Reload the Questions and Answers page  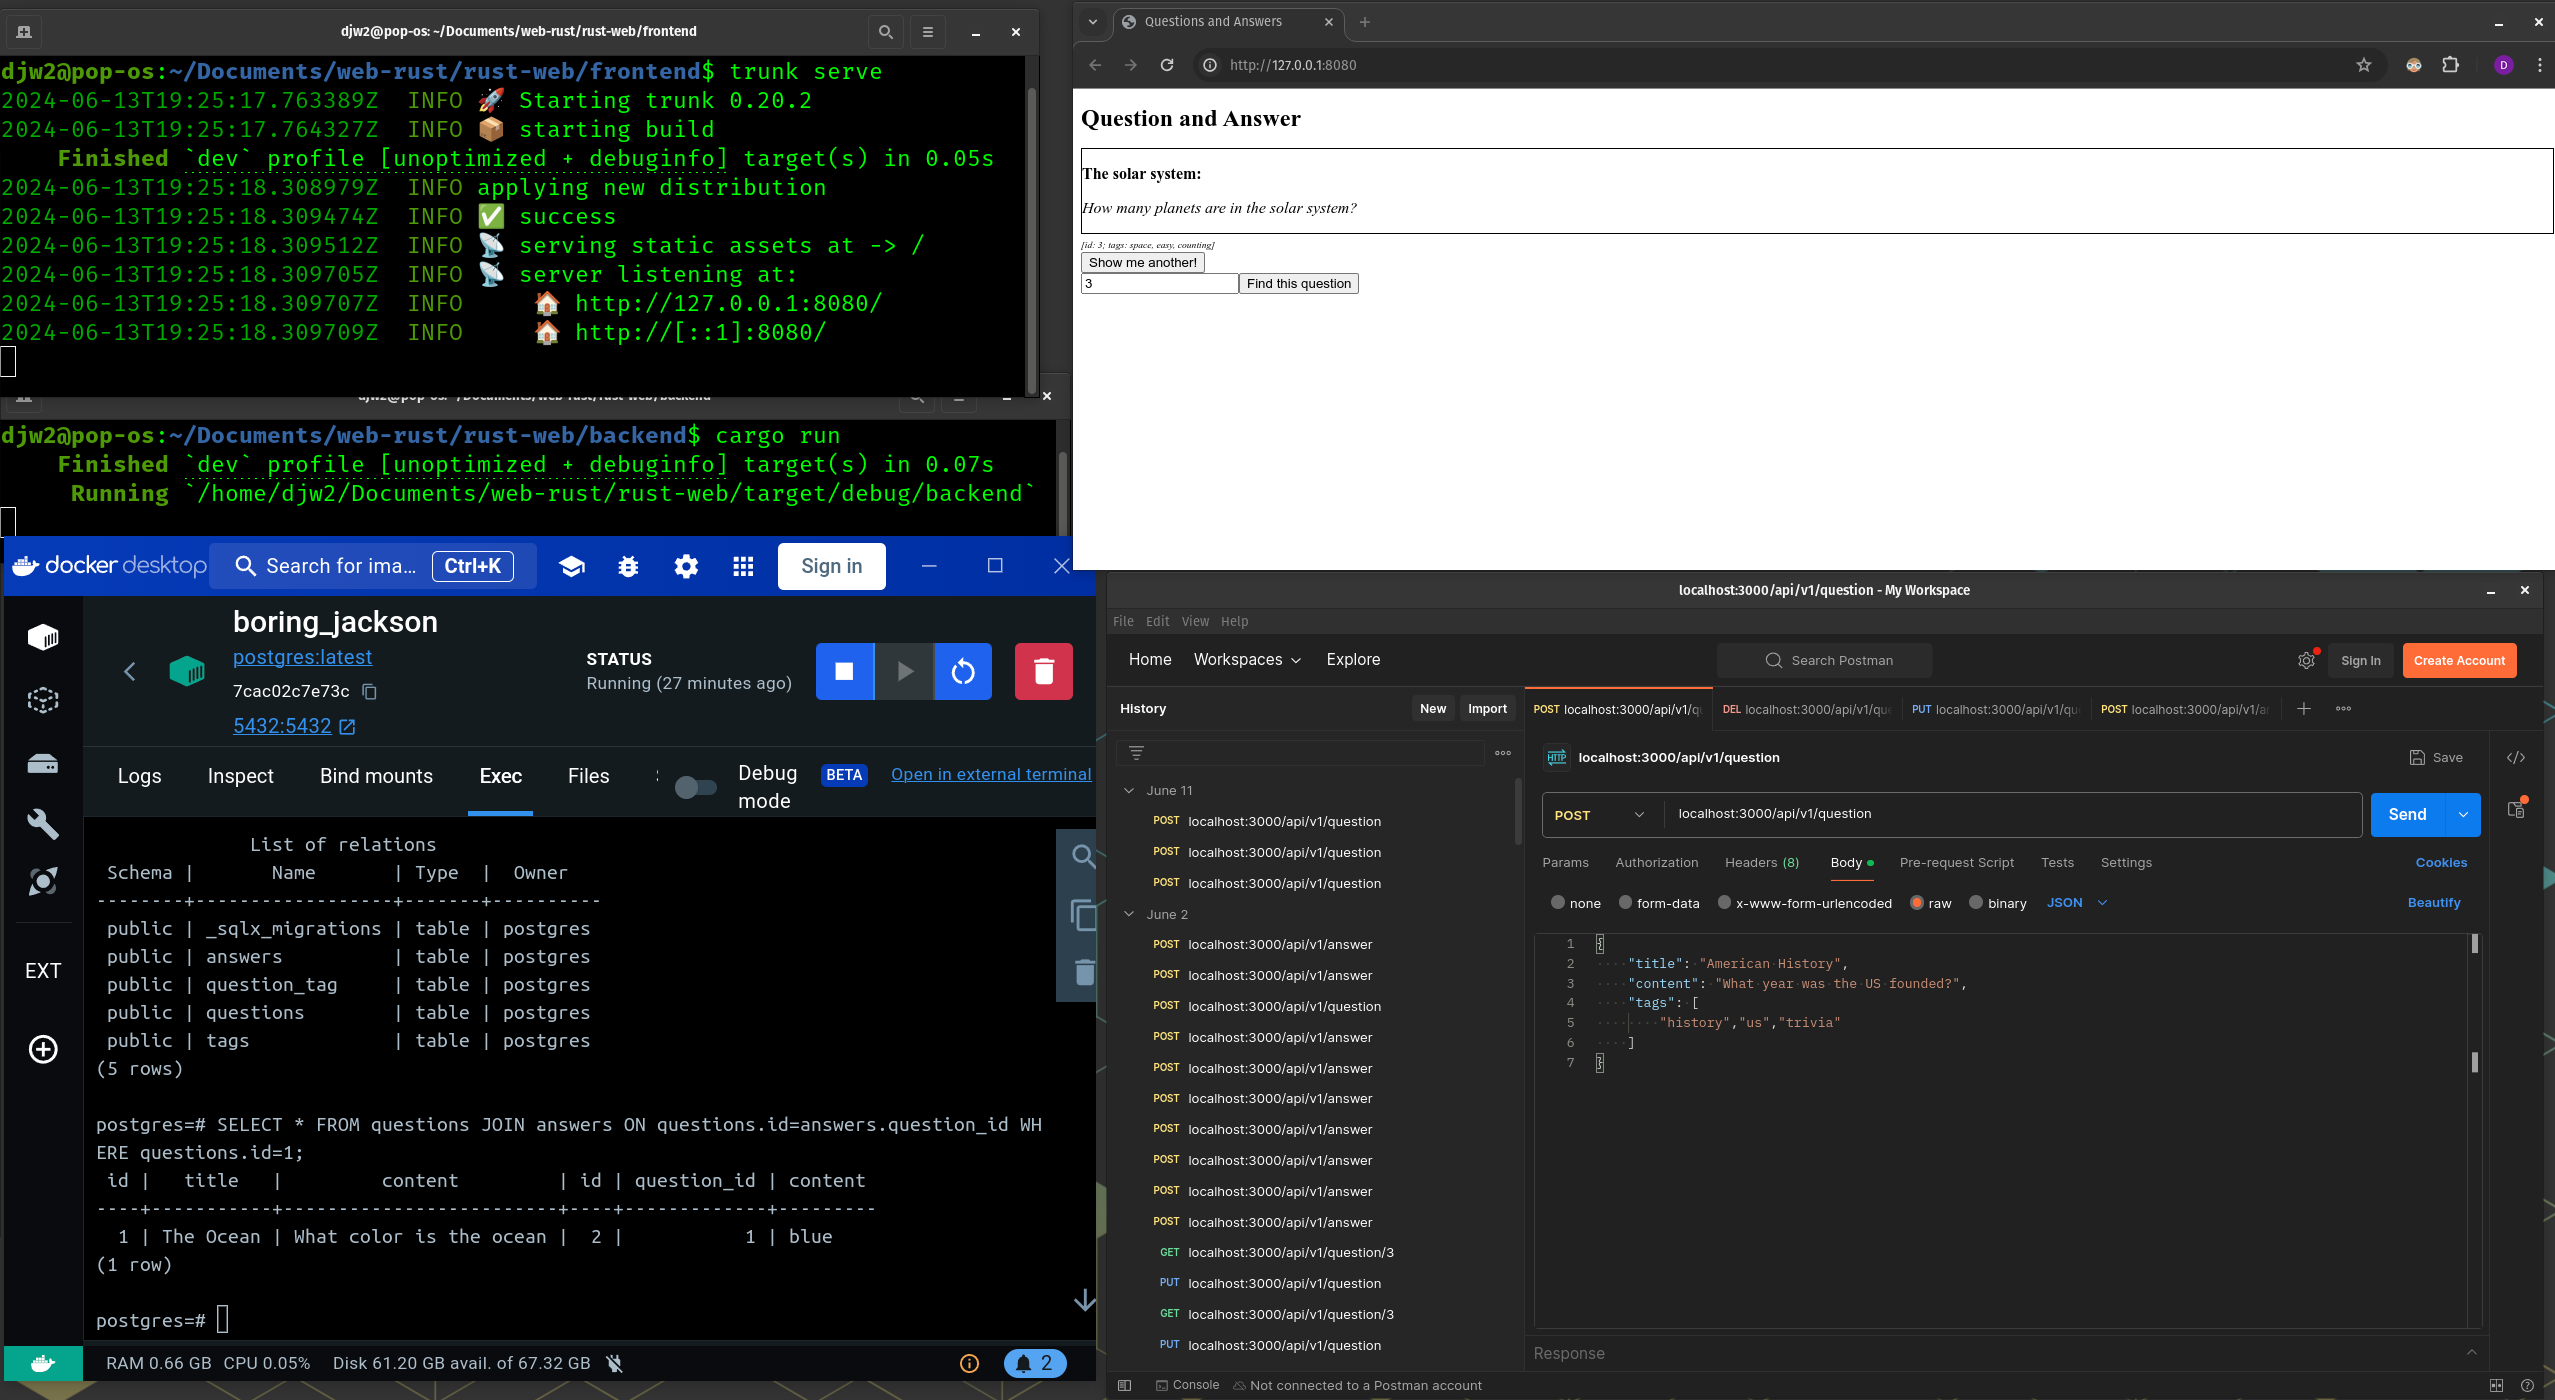(x=1166, y=65)
